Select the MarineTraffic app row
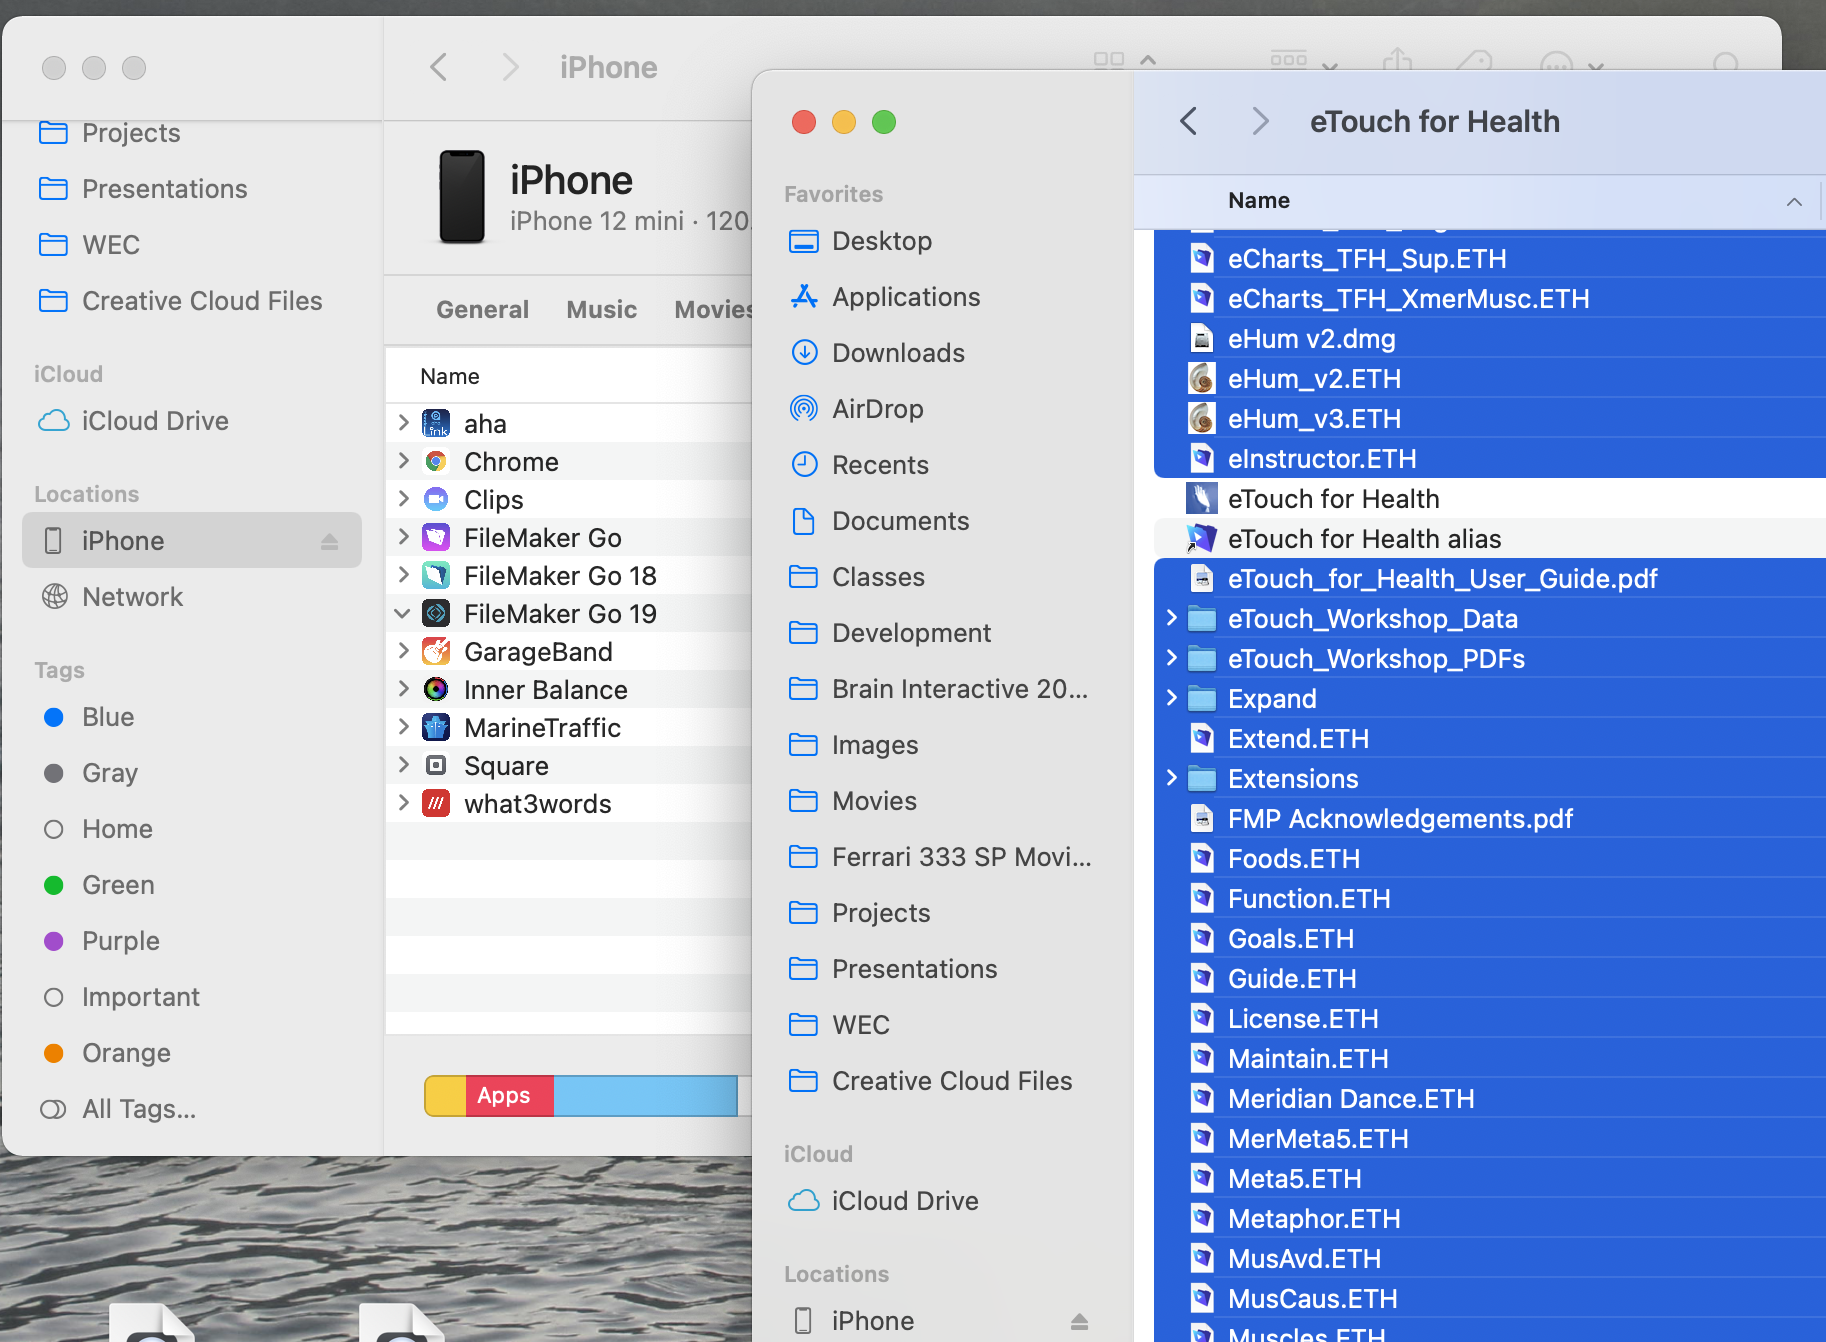Screen dimensions: 1826x1342 pos(568,728)
